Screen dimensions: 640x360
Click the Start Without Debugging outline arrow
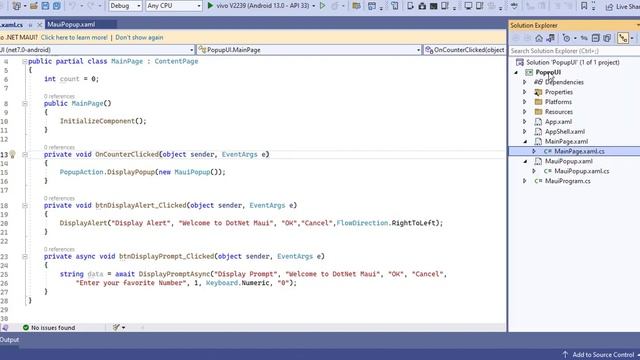(x=322, y=6)
